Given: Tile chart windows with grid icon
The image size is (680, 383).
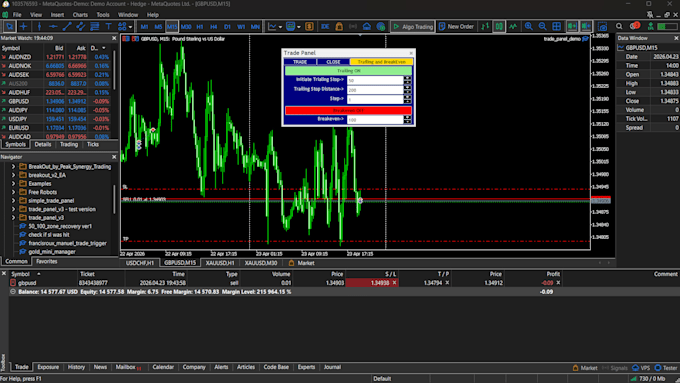Looking at the screenshot, I should pos(556,27).
